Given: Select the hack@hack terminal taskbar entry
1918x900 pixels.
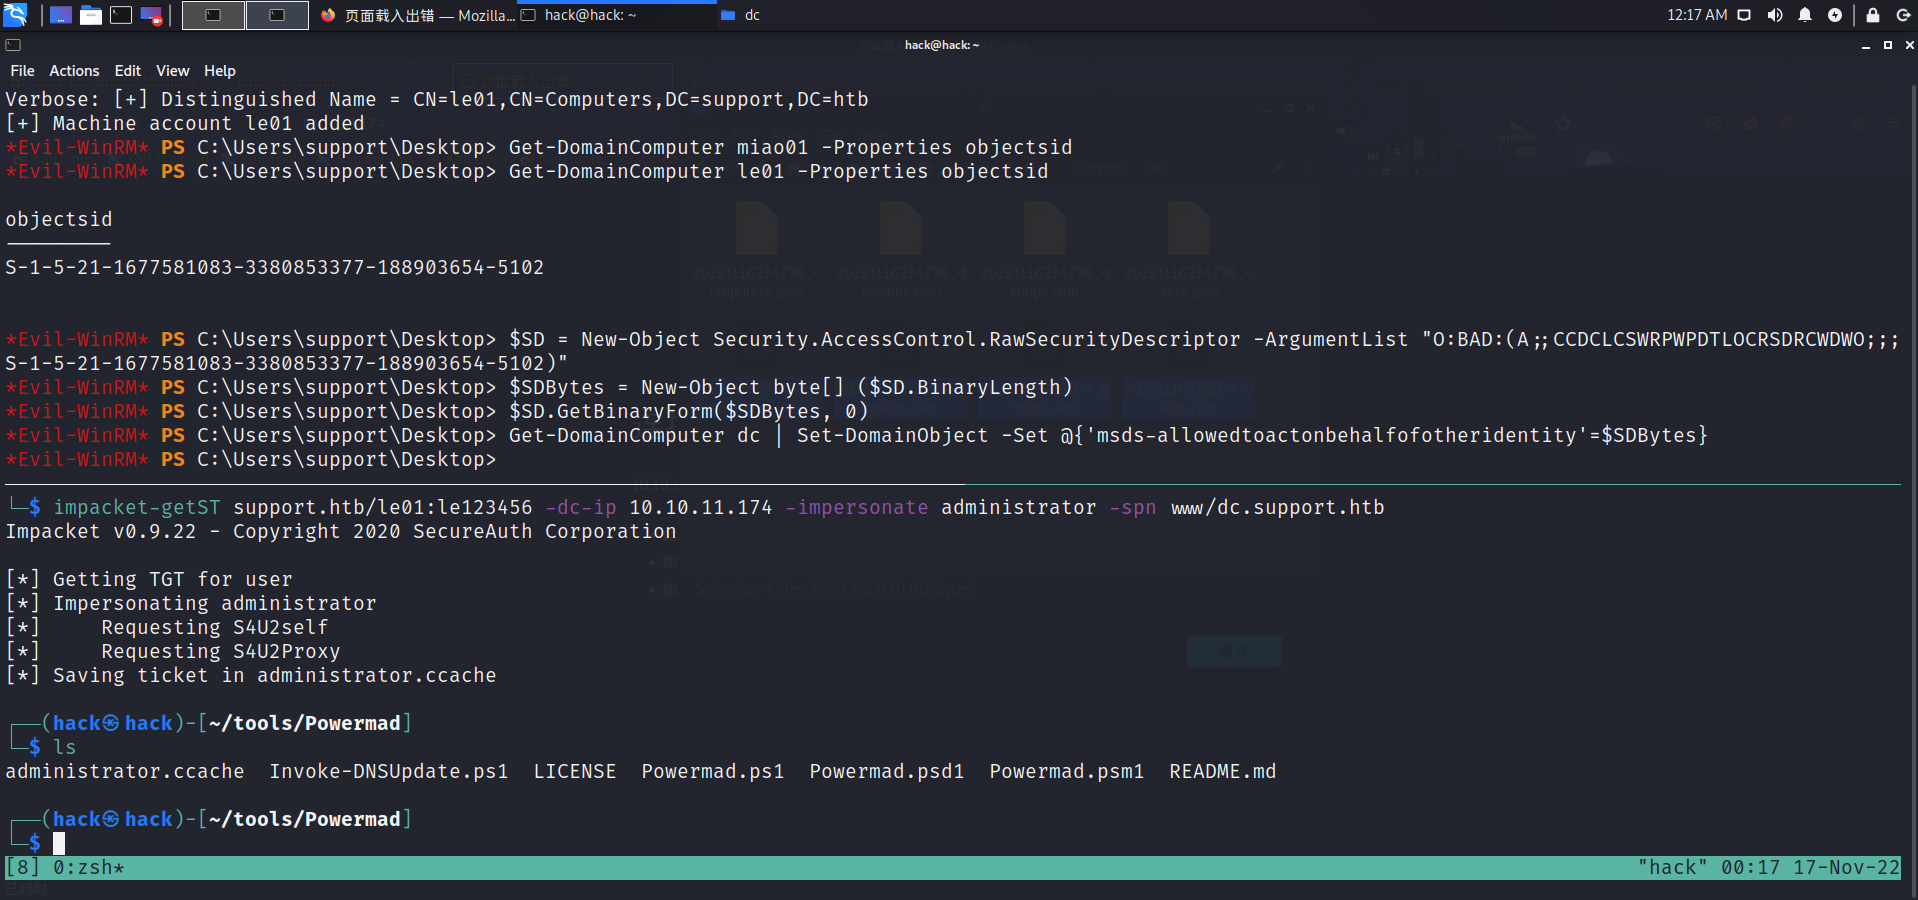Looking at the screenshot, I should coord(616,15).
